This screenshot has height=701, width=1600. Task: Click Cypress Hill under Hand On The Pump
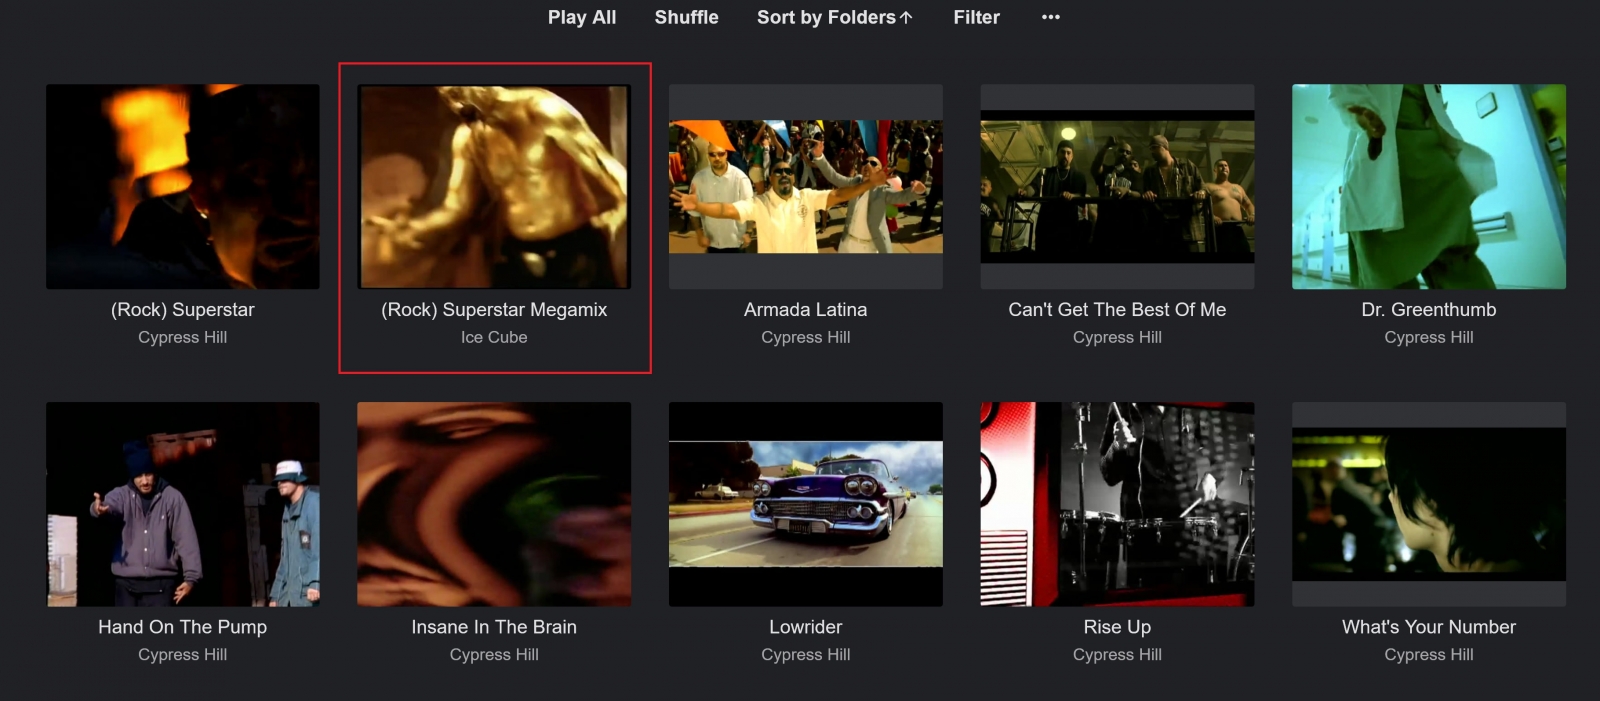(x=183, y=655)
